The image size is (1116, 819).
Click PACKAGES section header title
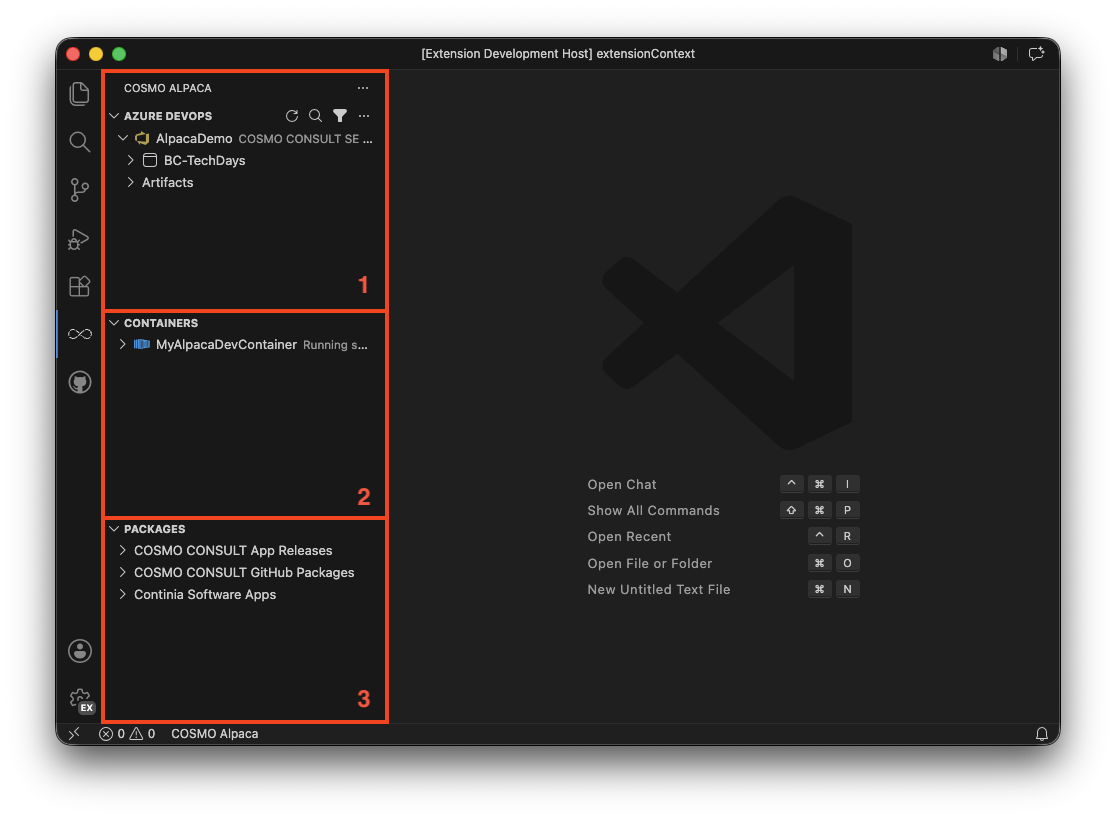(154, 529)
